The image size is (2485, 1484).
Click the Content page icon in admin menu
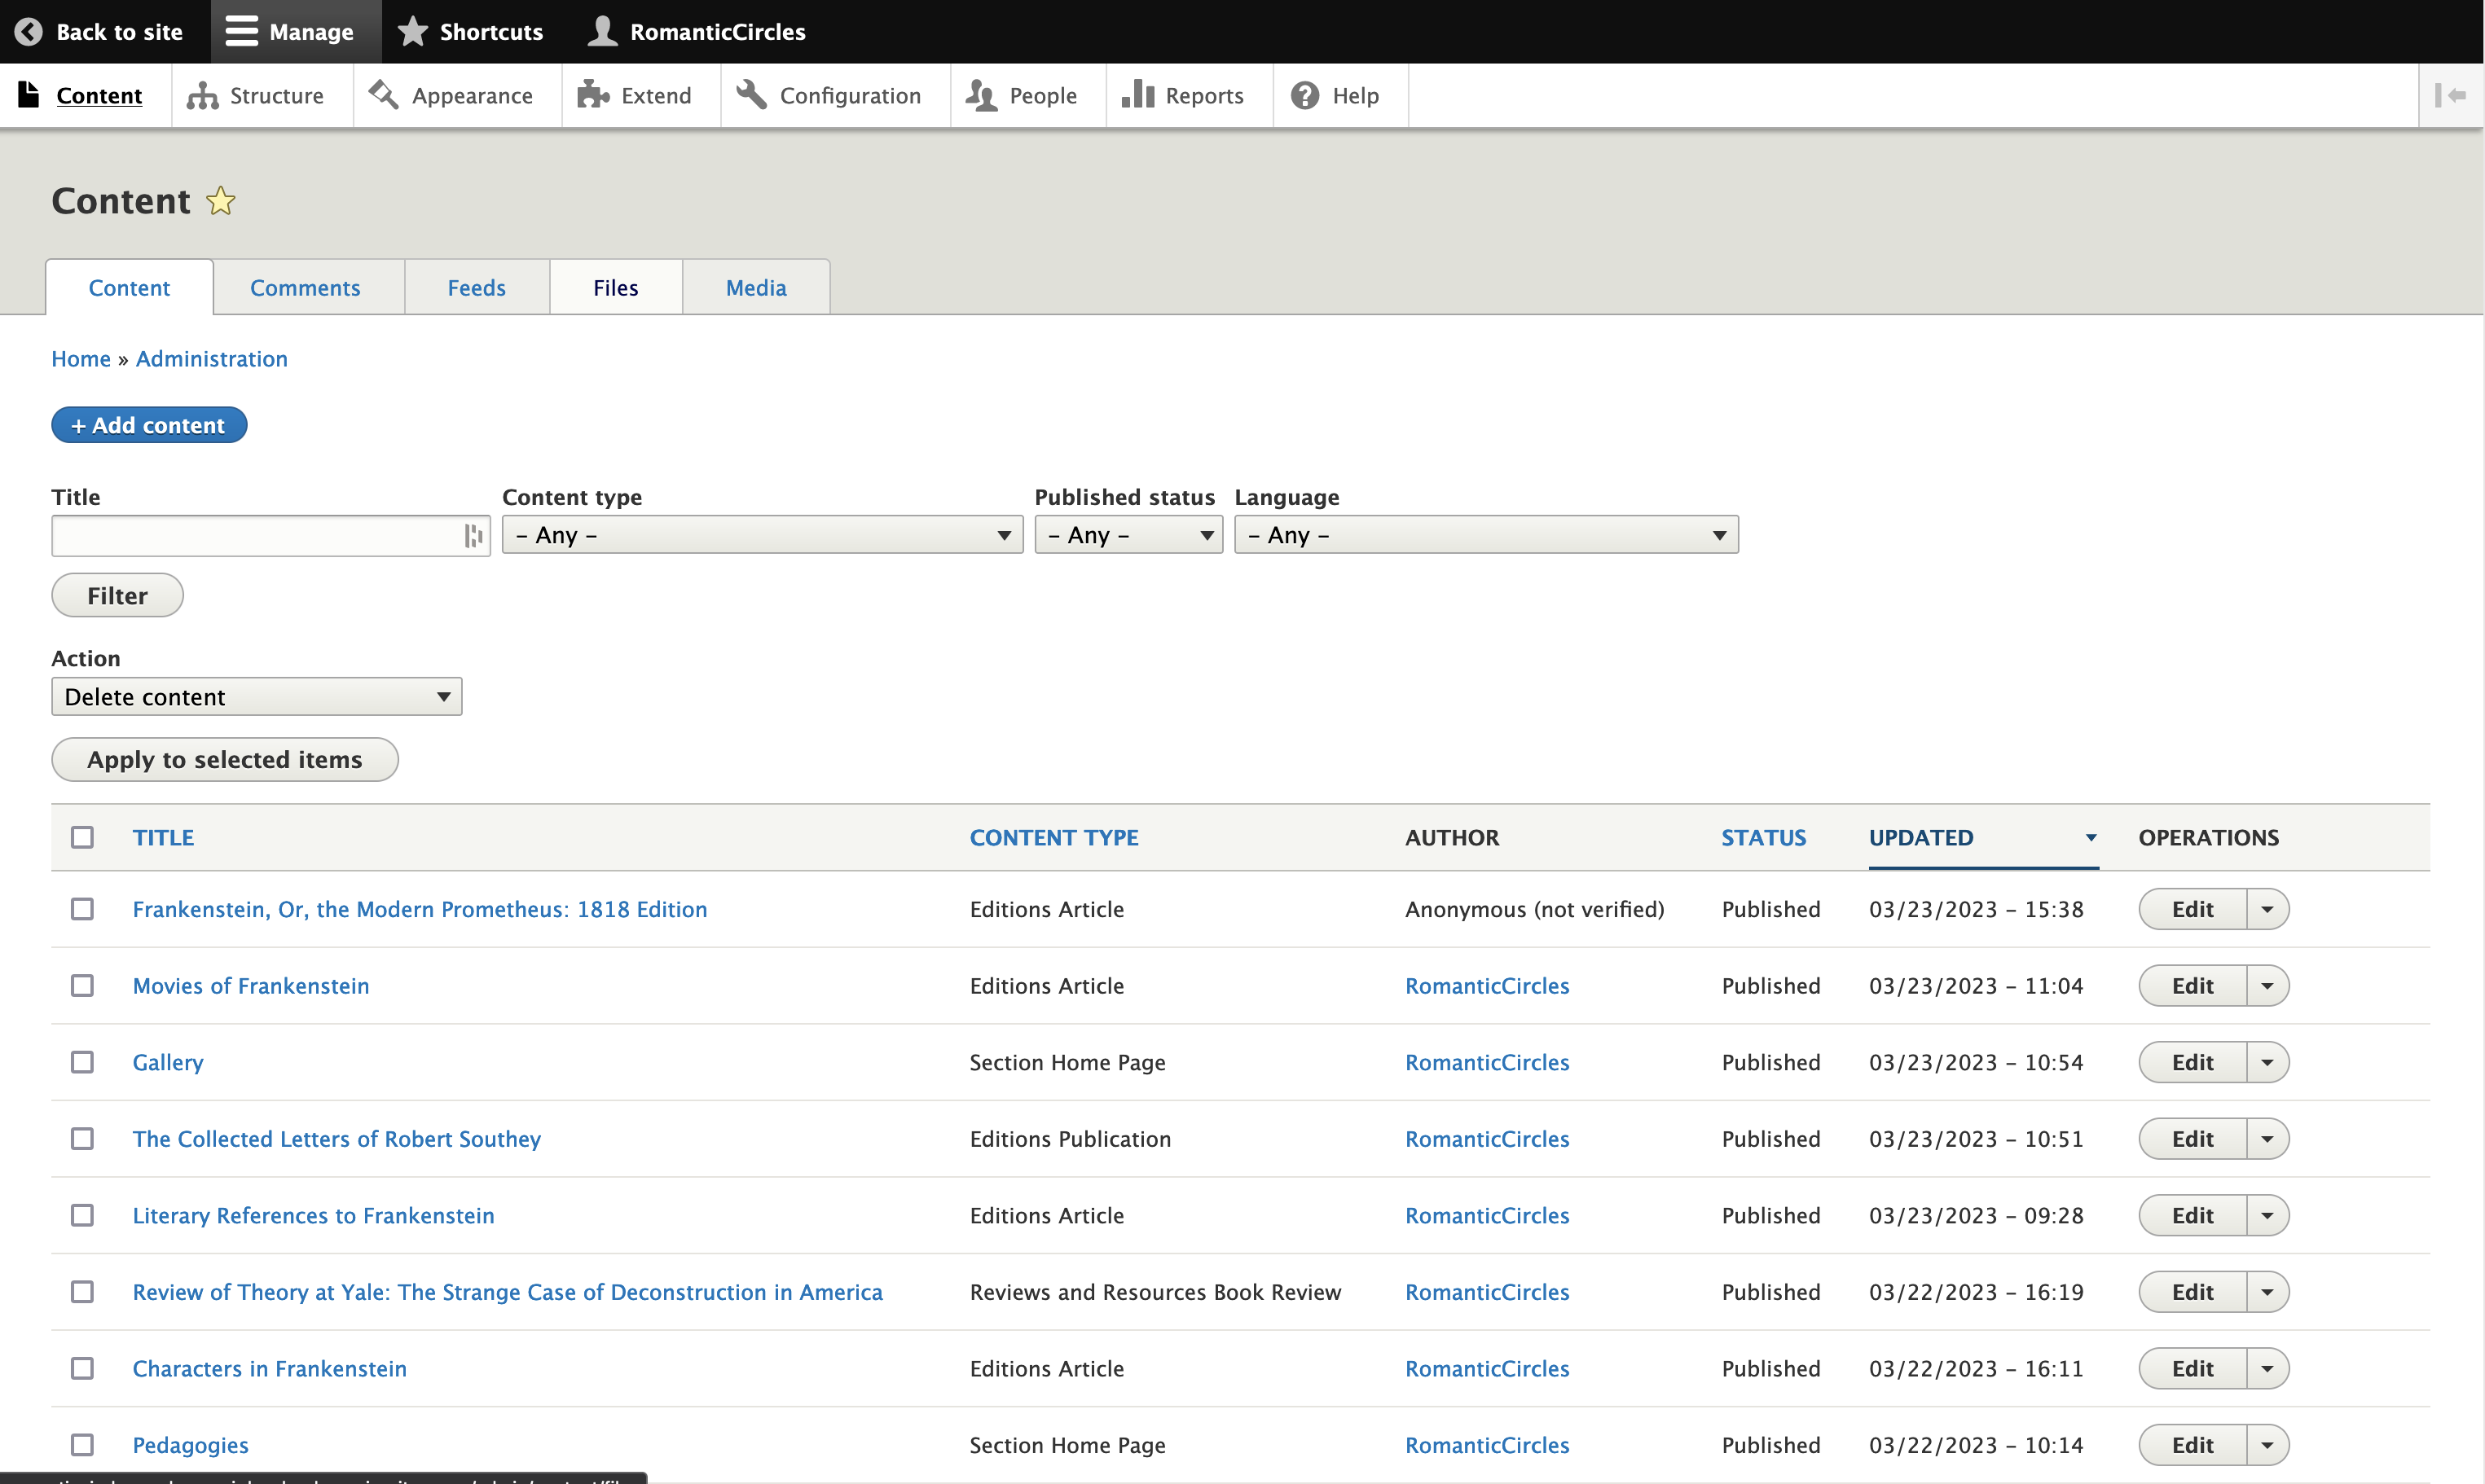pos(29,95)
